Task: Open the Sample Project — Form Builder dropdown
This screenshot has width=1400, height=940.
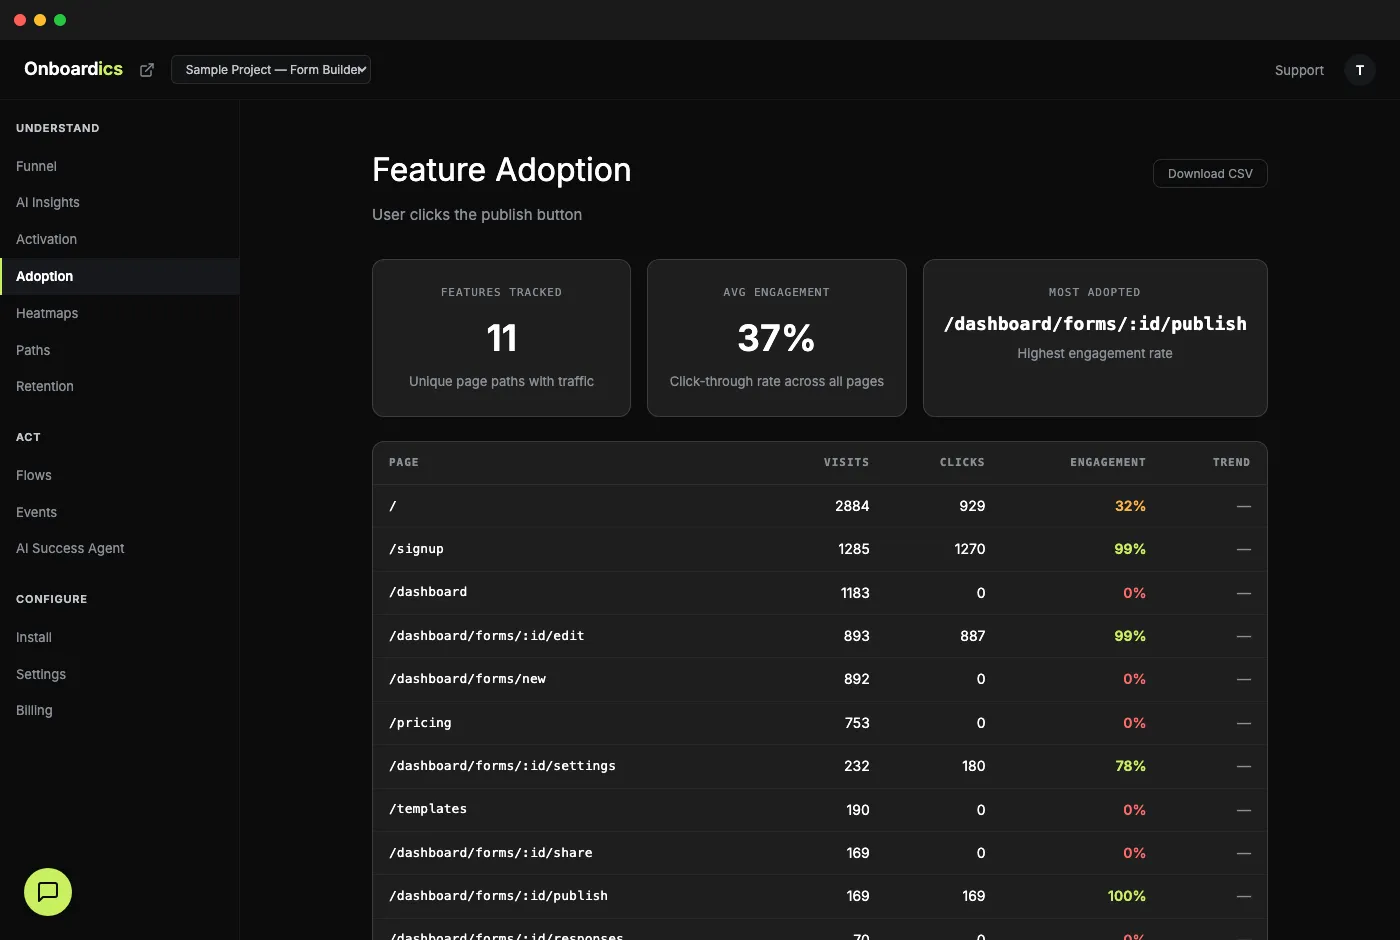Action: pos(270,69)
